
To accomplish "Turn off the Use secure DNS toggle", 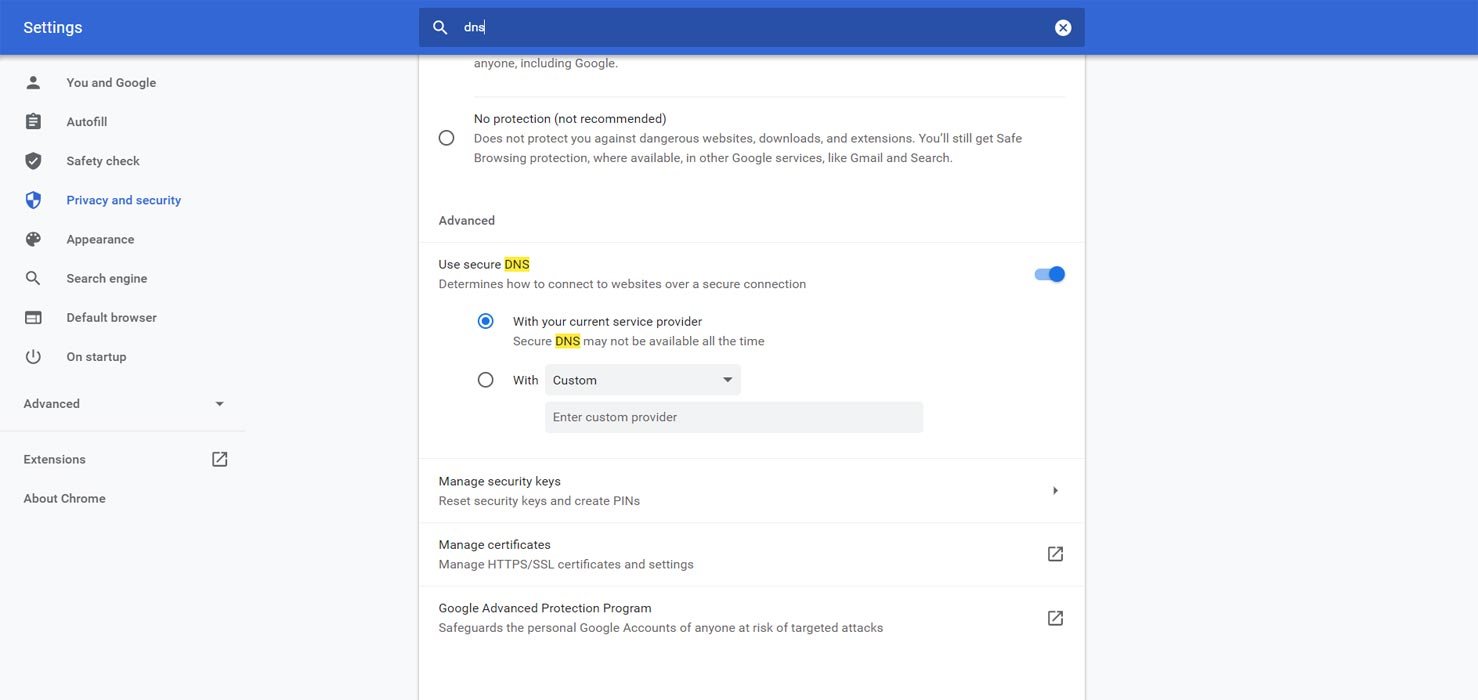I will pyautogui.click(x=1050, y=274).
